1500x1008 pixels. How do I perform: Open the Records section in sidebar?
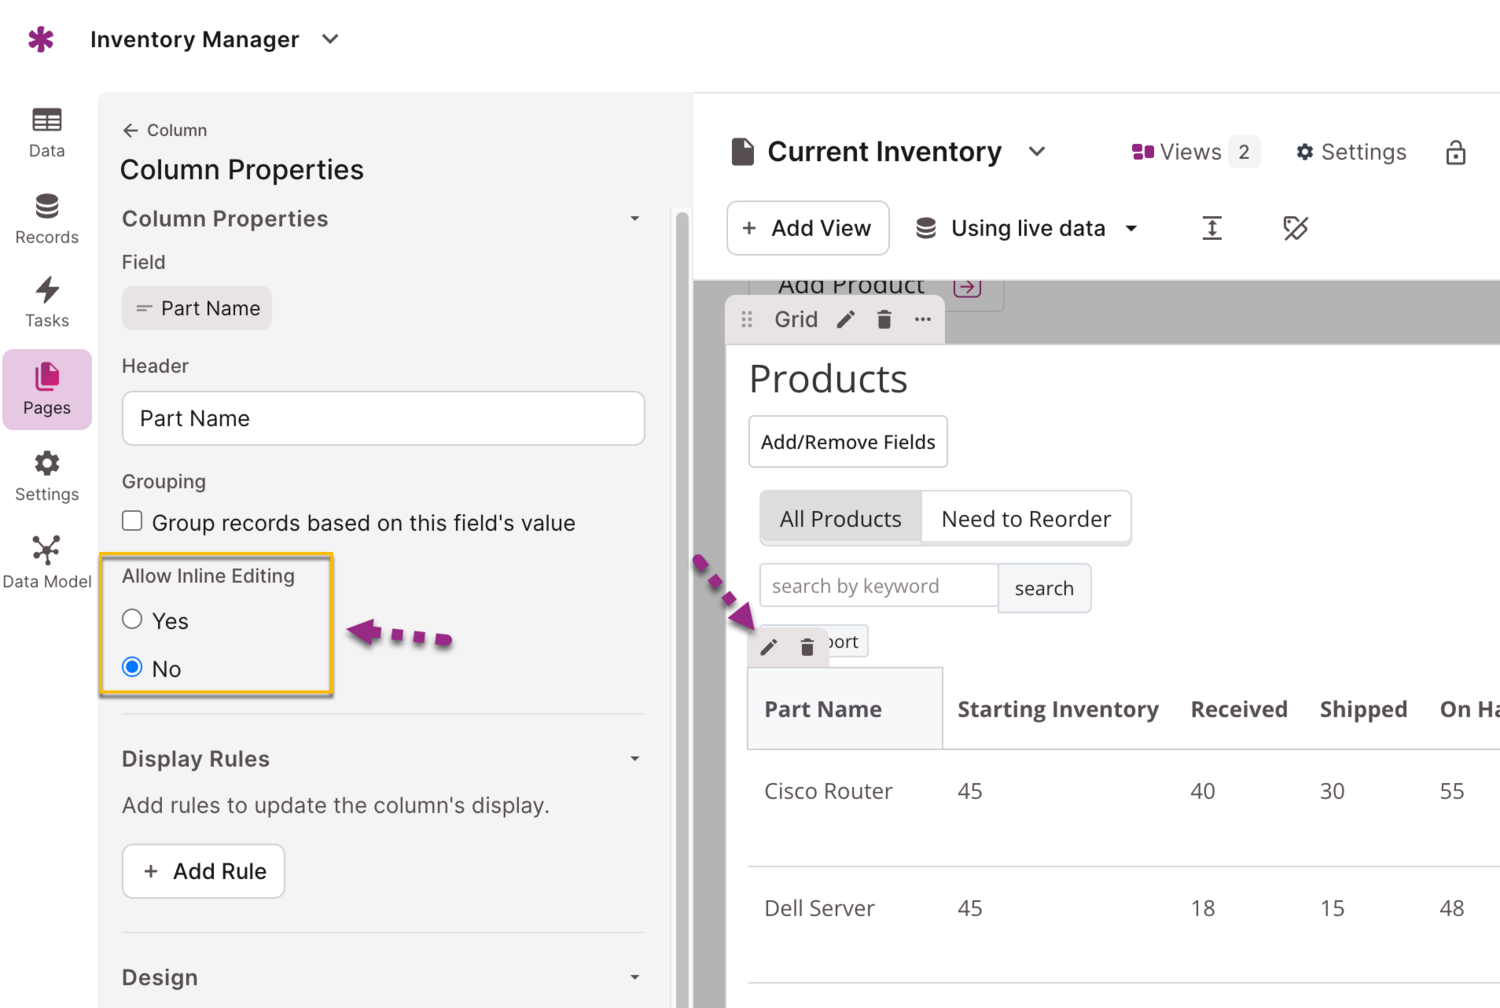coord(46,218)
